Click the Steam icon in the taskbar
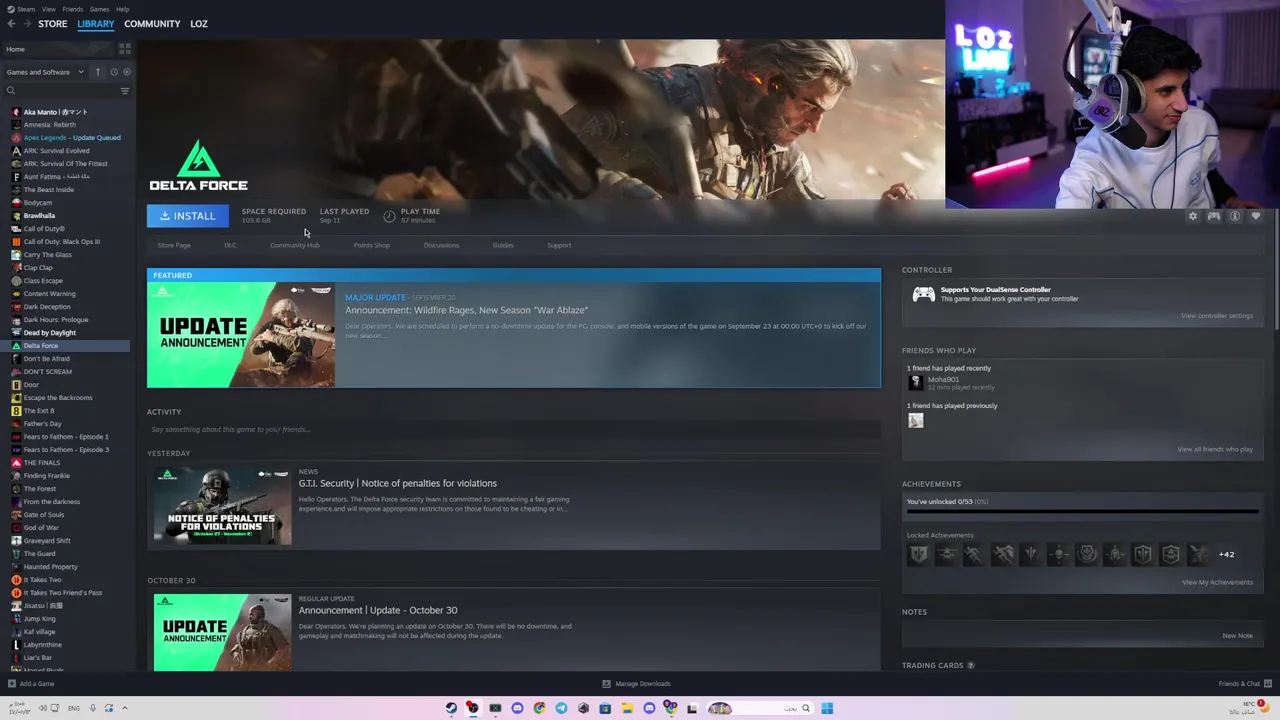This screenshot has width=1280, height=720. (451, 708)
